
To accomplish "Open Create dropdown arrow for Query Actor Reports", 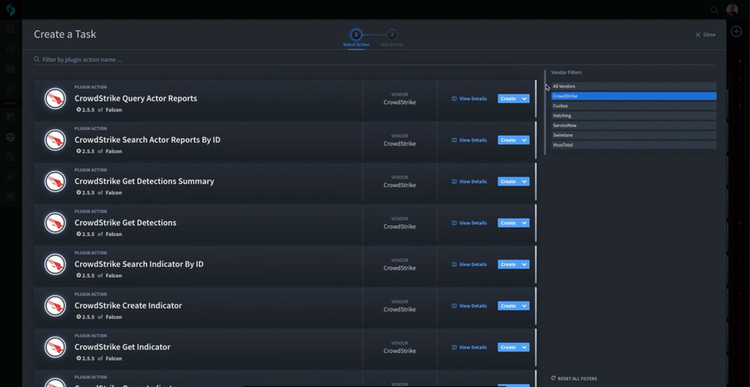I will click(x=524, y=99).
